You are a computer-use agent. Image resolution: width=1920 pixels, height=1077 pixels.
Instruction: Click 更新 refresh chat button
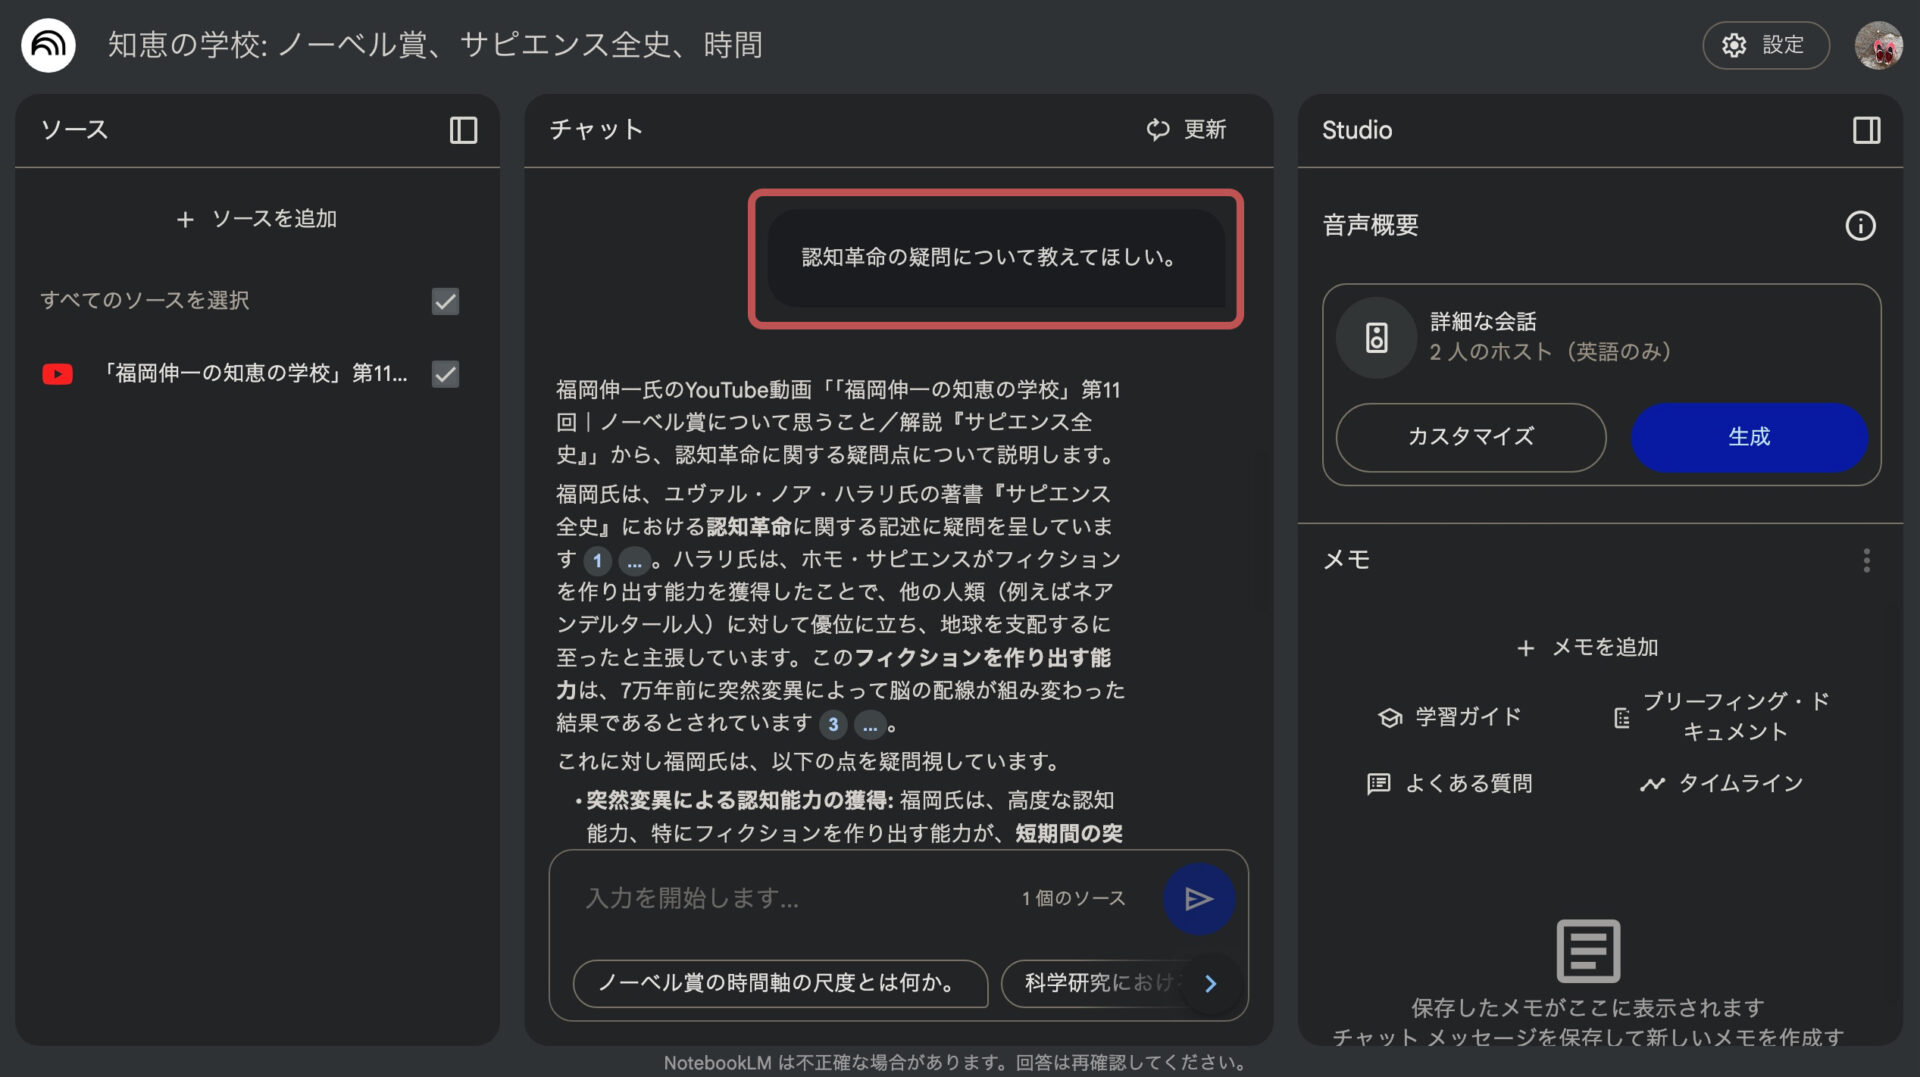click(x=1186, y=130)
